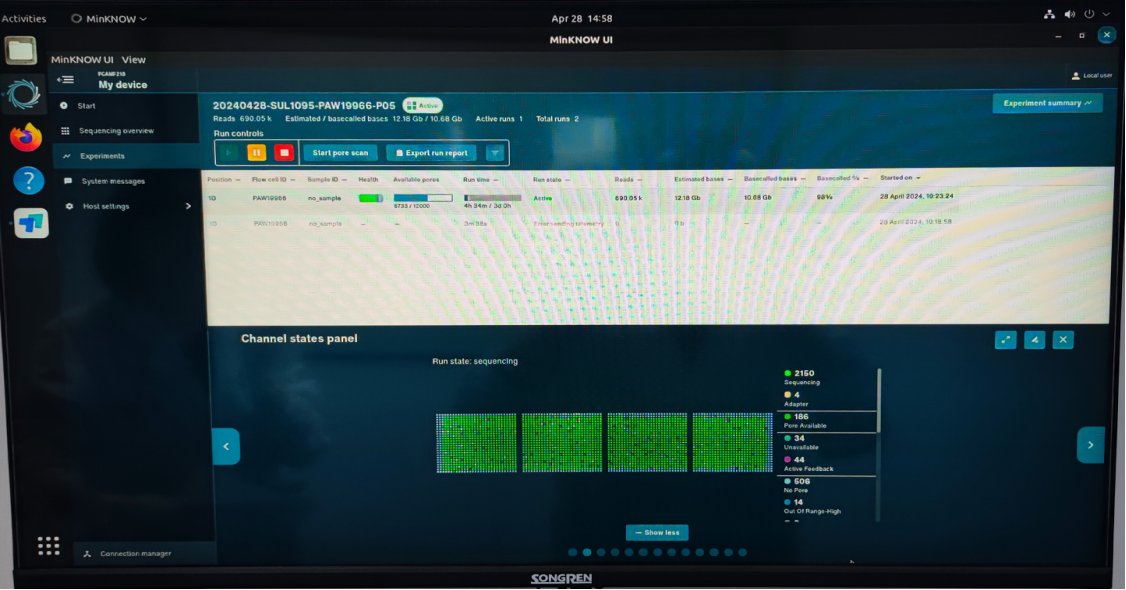Screen dimensions: 1126x590
Task: Start a pore scan
Action: pos(340,152)
